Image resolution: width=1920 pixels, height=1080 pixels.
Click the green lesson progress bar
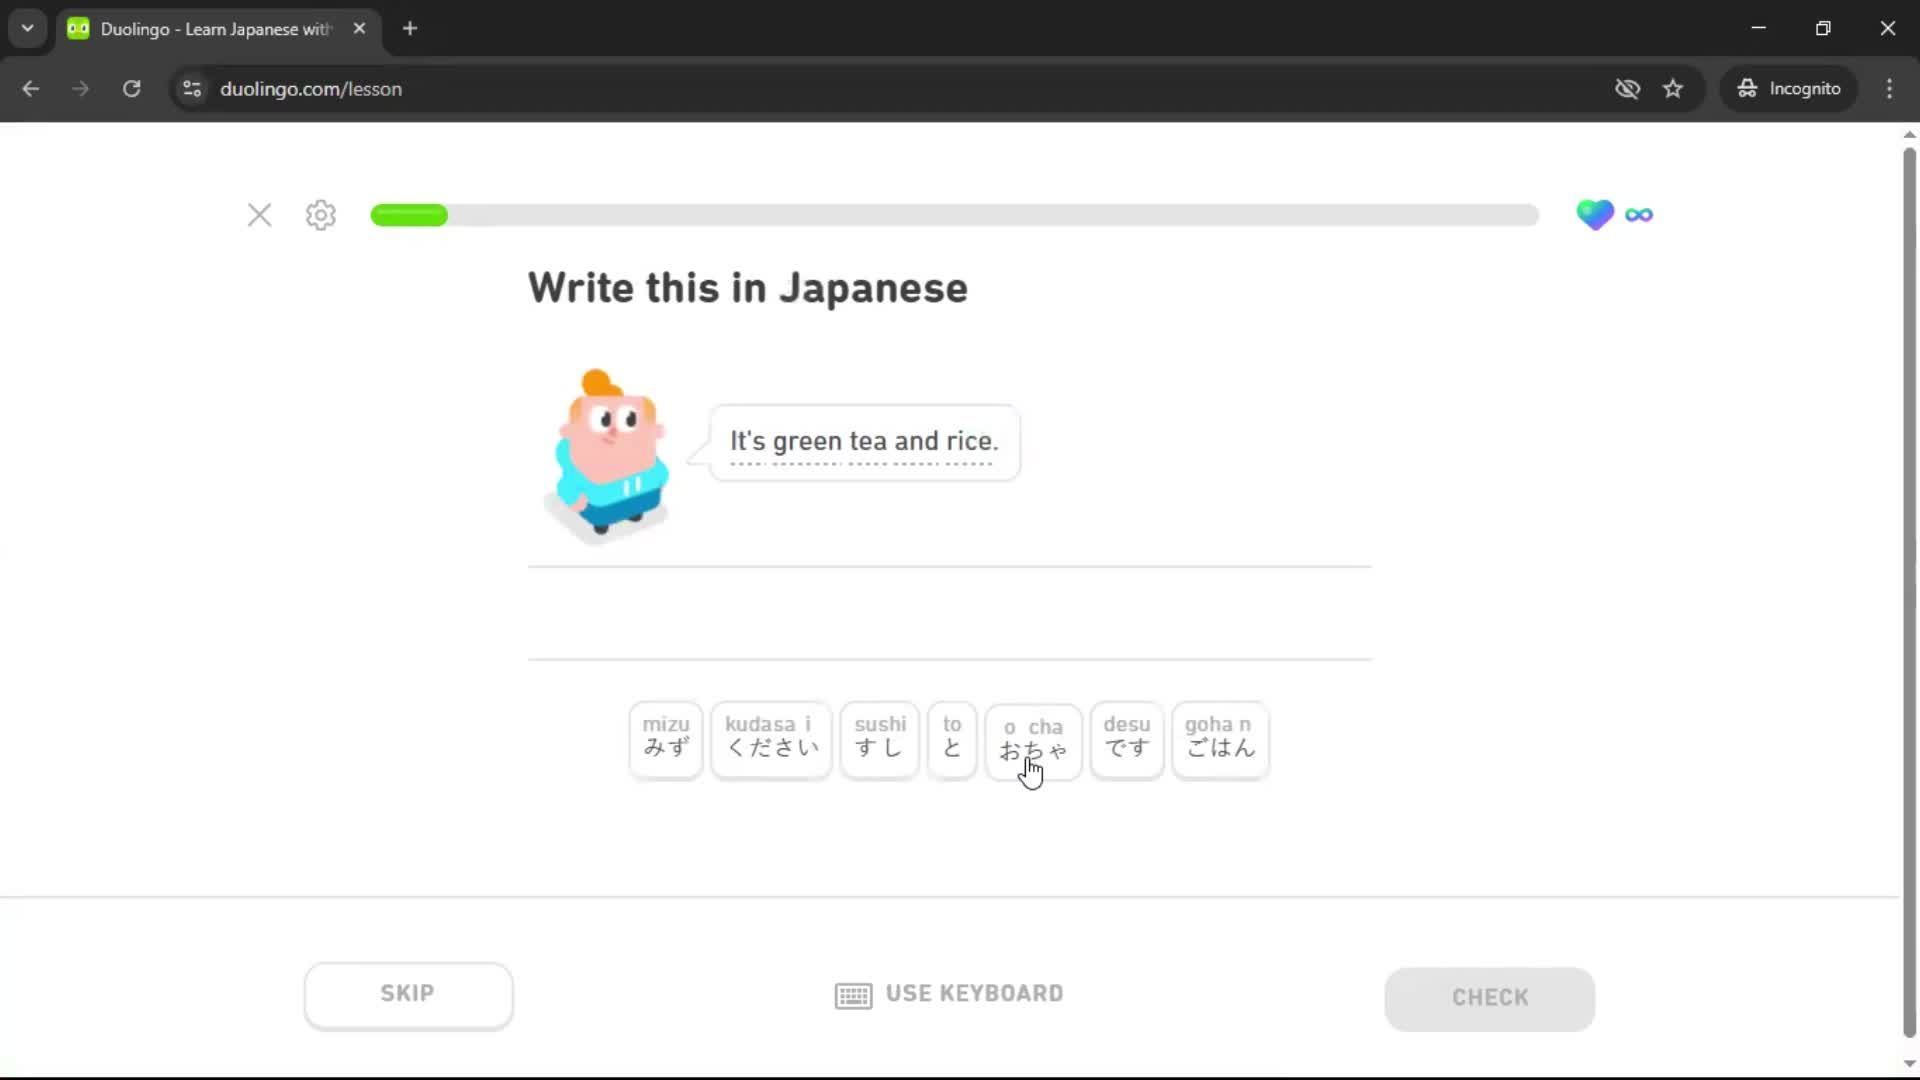(x=409, y=214)
